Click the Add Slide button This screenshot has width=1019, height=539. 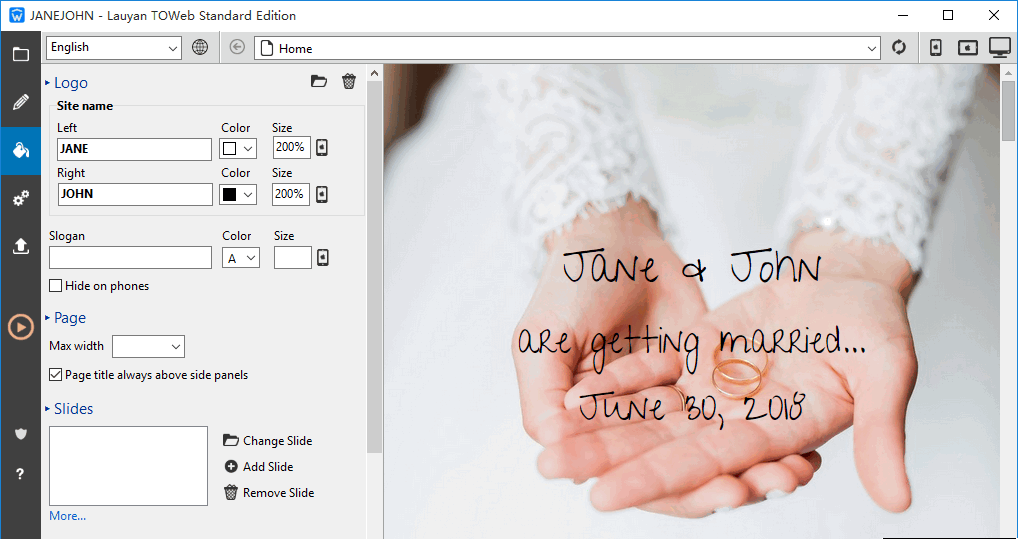tap(259, 467)
